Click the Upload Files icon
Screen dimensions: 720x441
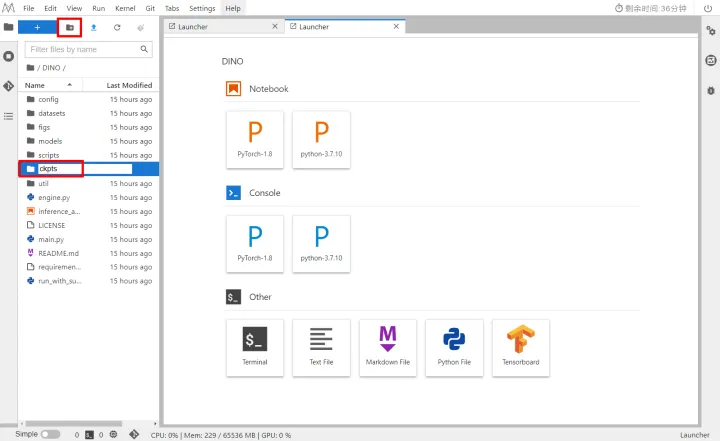tap(93, 27)
